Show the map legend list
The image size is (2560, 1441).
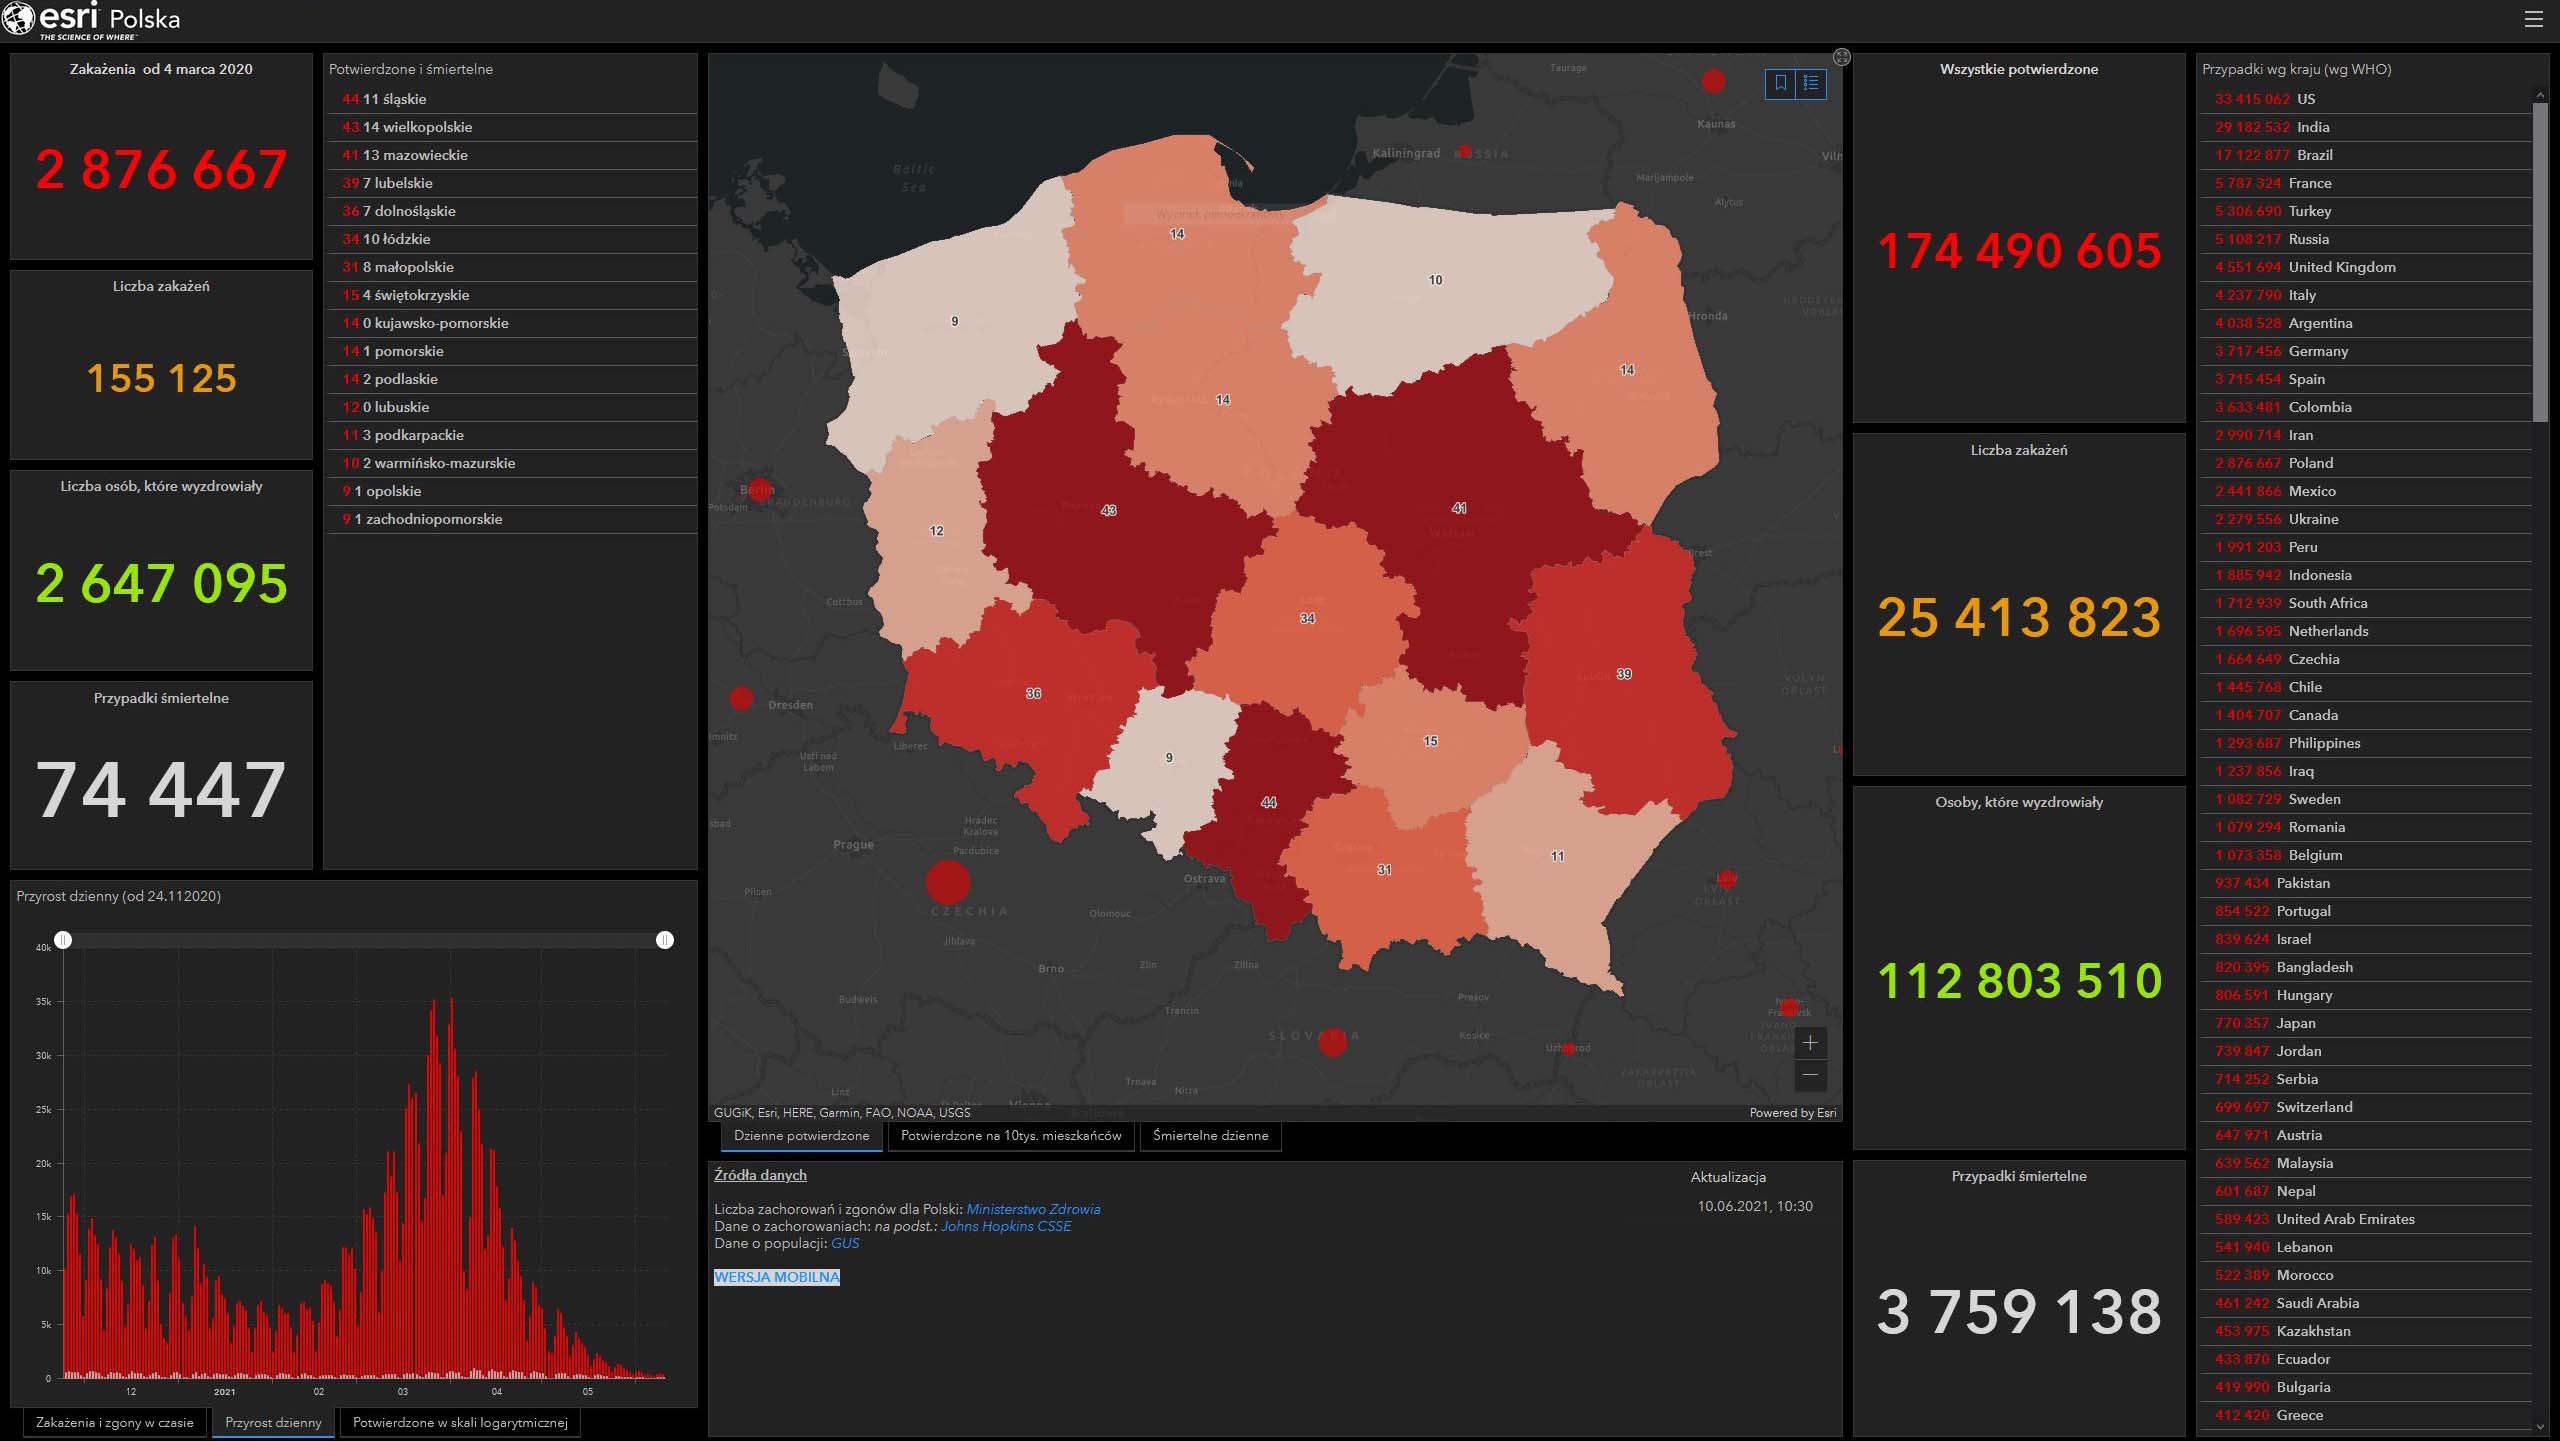[x=1811, y=84]
